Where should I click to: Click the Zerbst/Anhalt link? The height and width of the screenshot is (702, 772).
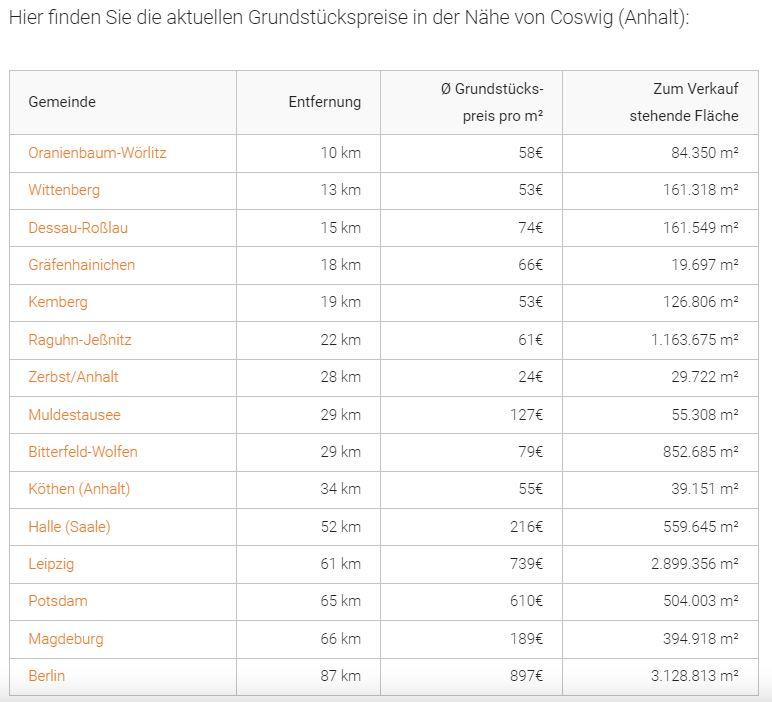coord(73,377)
